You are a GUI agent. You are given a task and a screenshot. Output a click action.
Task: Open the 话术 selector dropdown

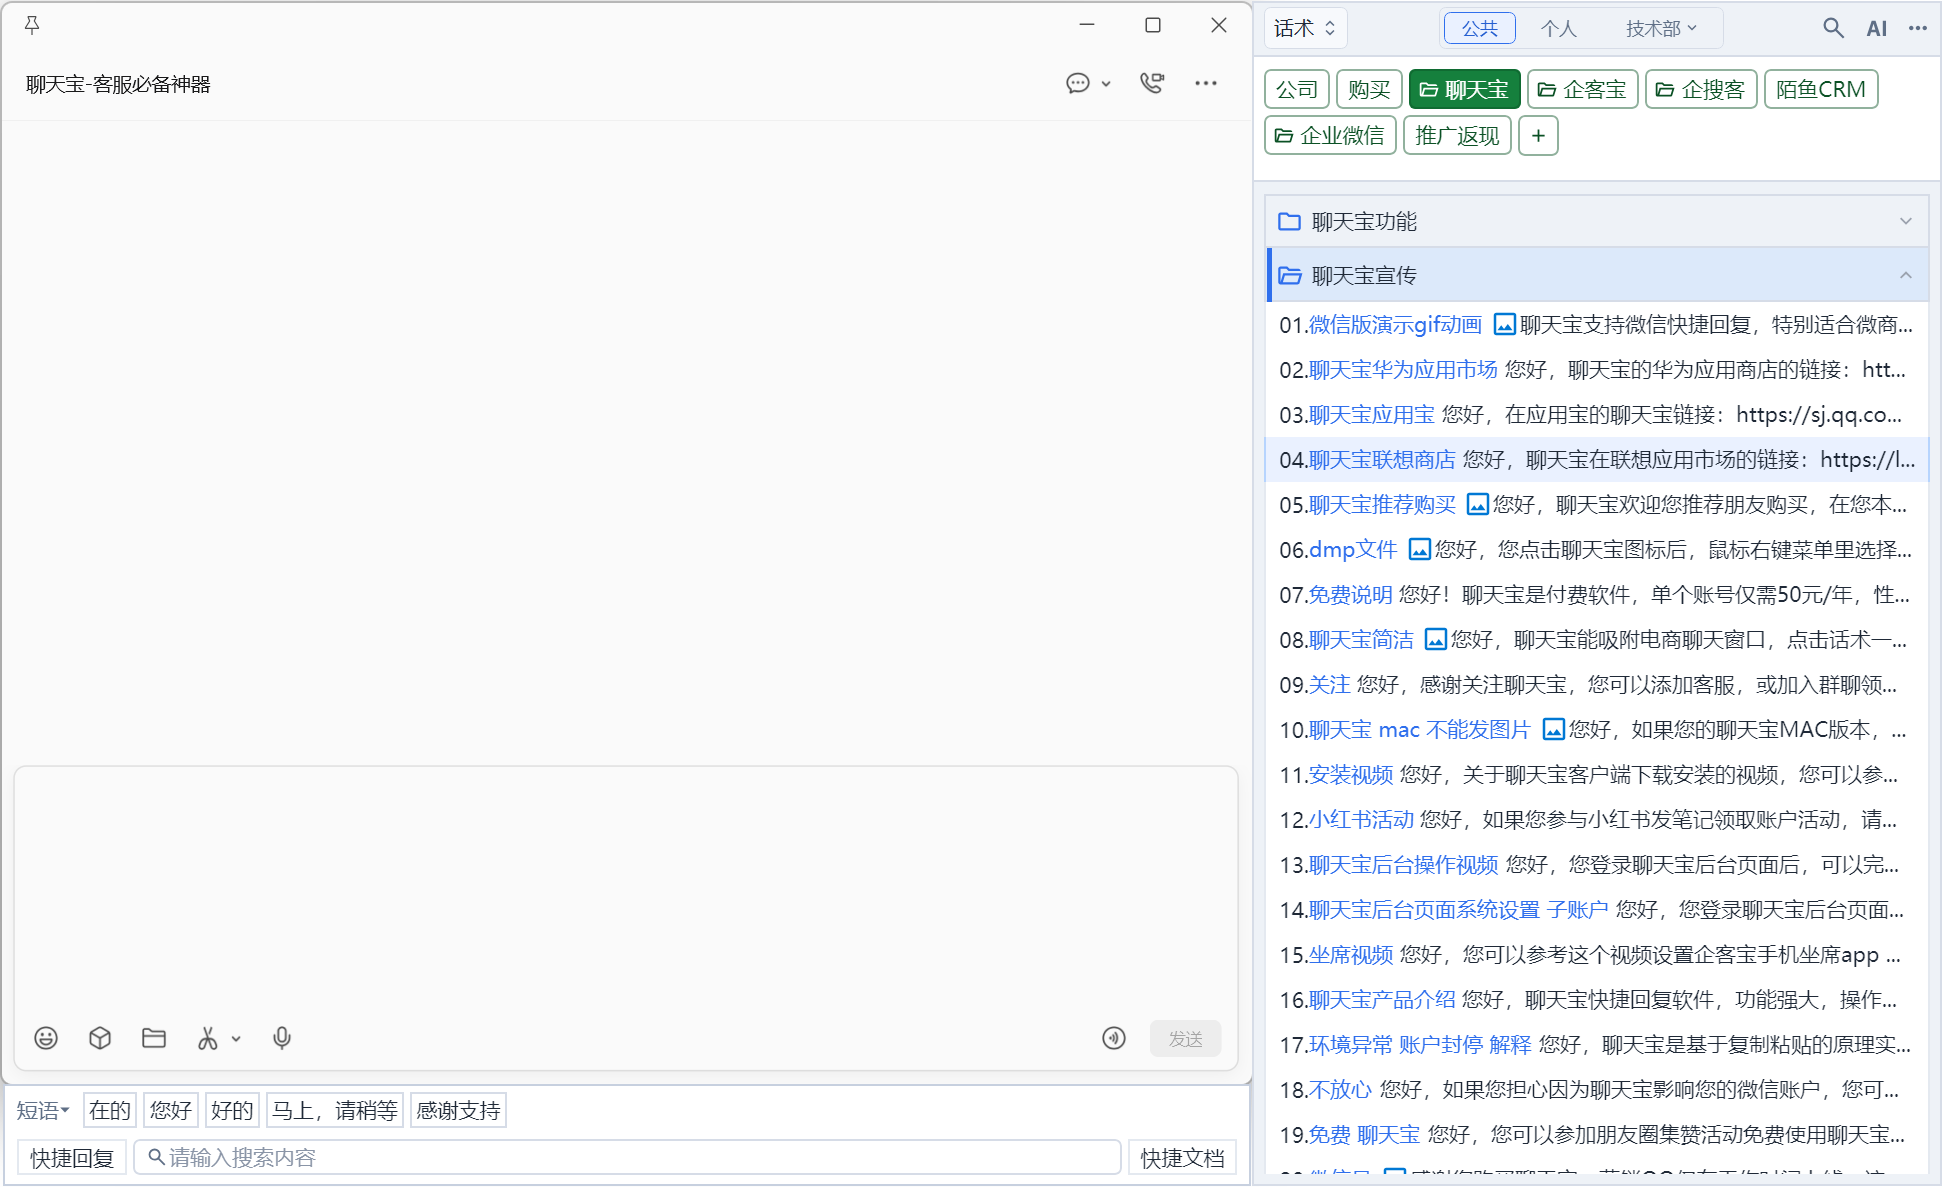[x=1305, y=28]
